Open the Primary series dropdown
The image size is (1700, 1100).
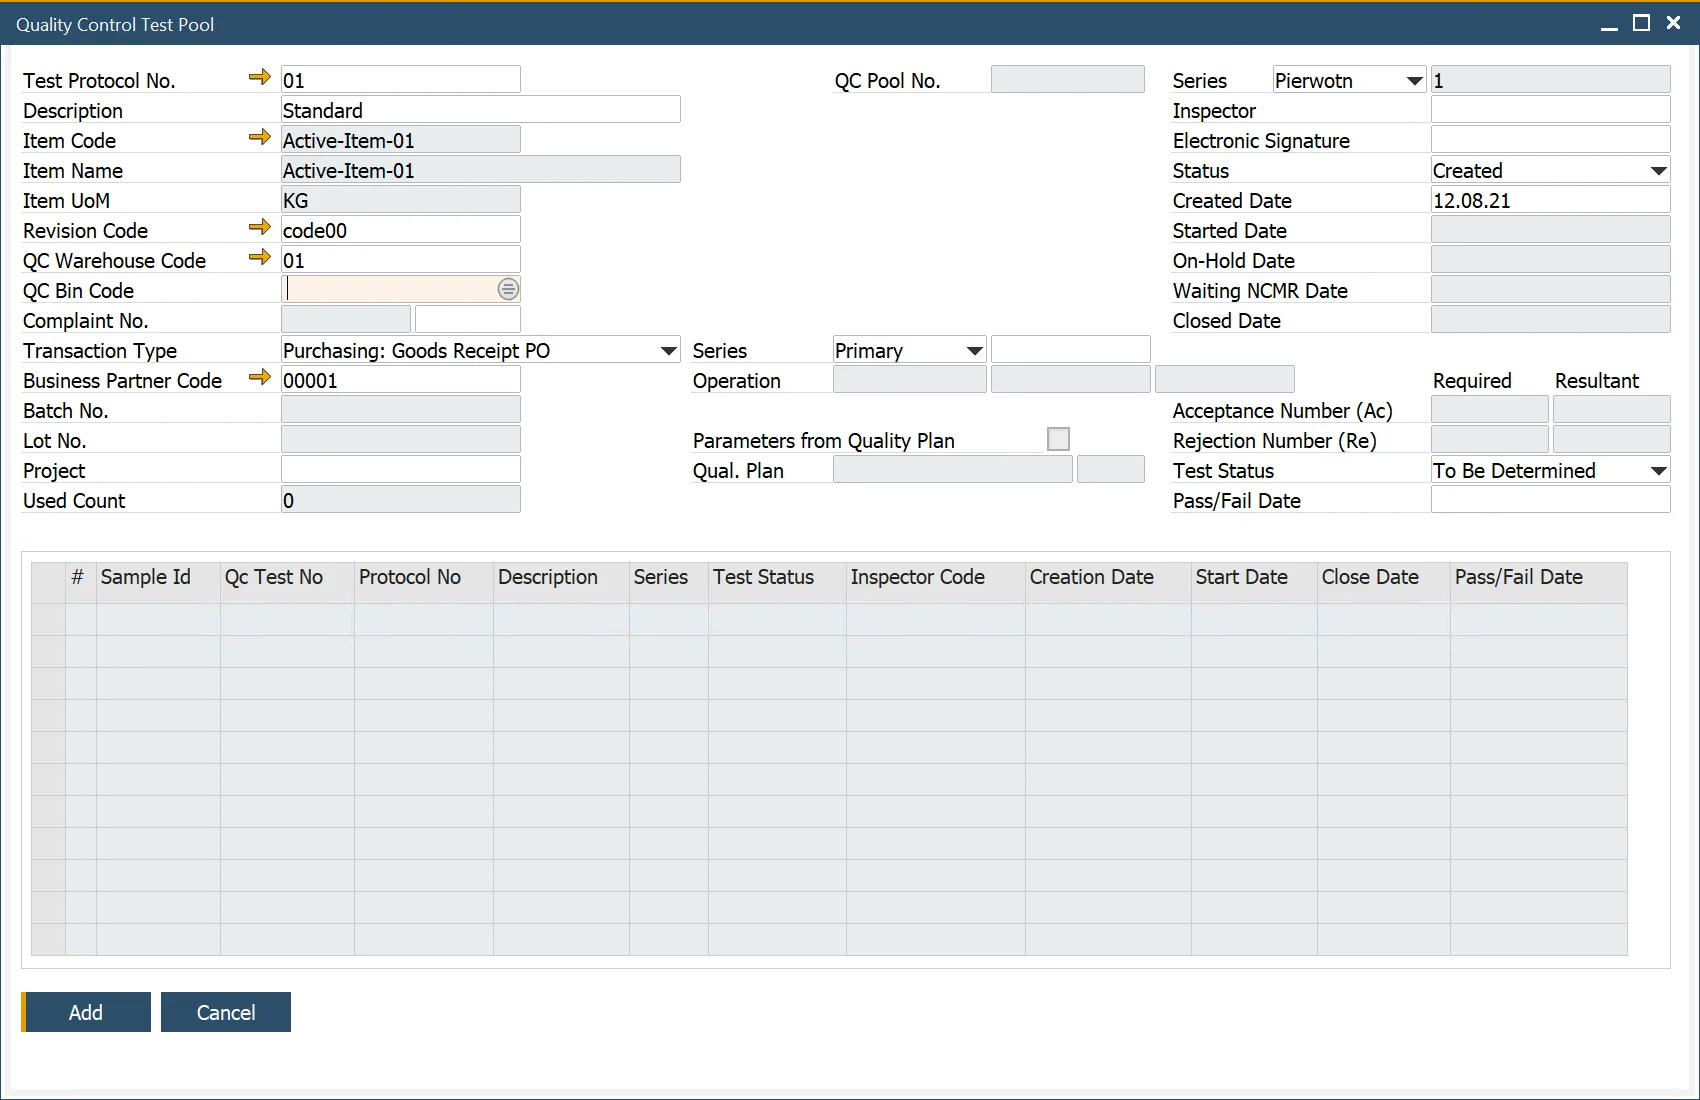[x=974, y=351]
